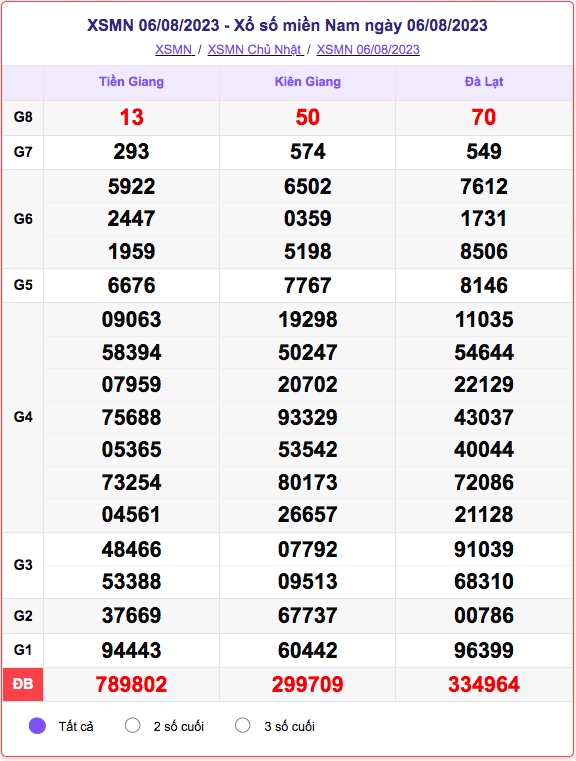Click the G1 row label
The width and height of the screenshot is (576, 761).
tap(23, 650)
